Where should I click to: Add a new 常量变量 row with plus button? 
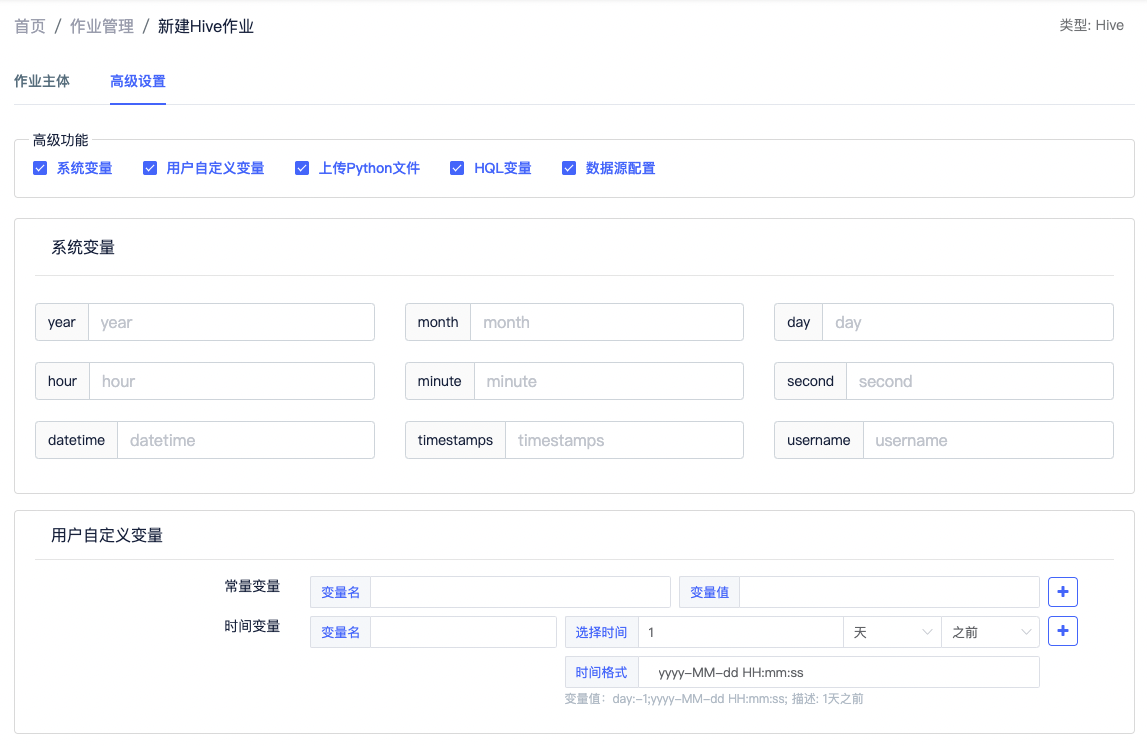[1062, 592]
